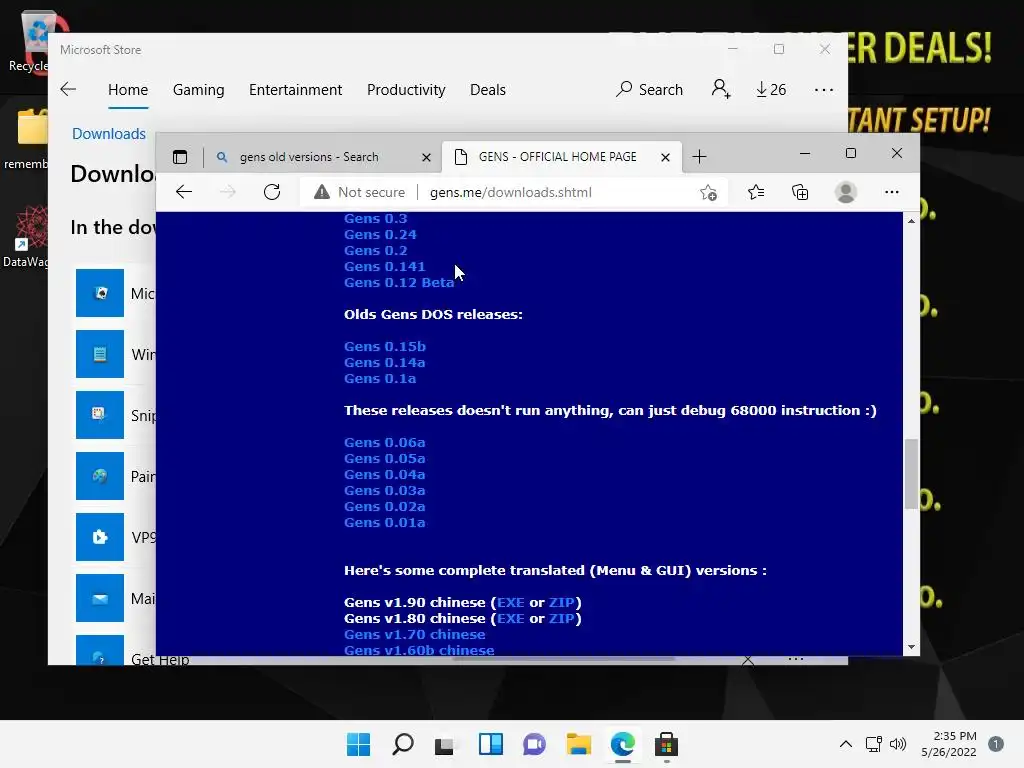Viewport: 1024px width, 768px height.
Task: Download the Gens 0.141 link
Action: pyautogui.click(x=385, y=266)
